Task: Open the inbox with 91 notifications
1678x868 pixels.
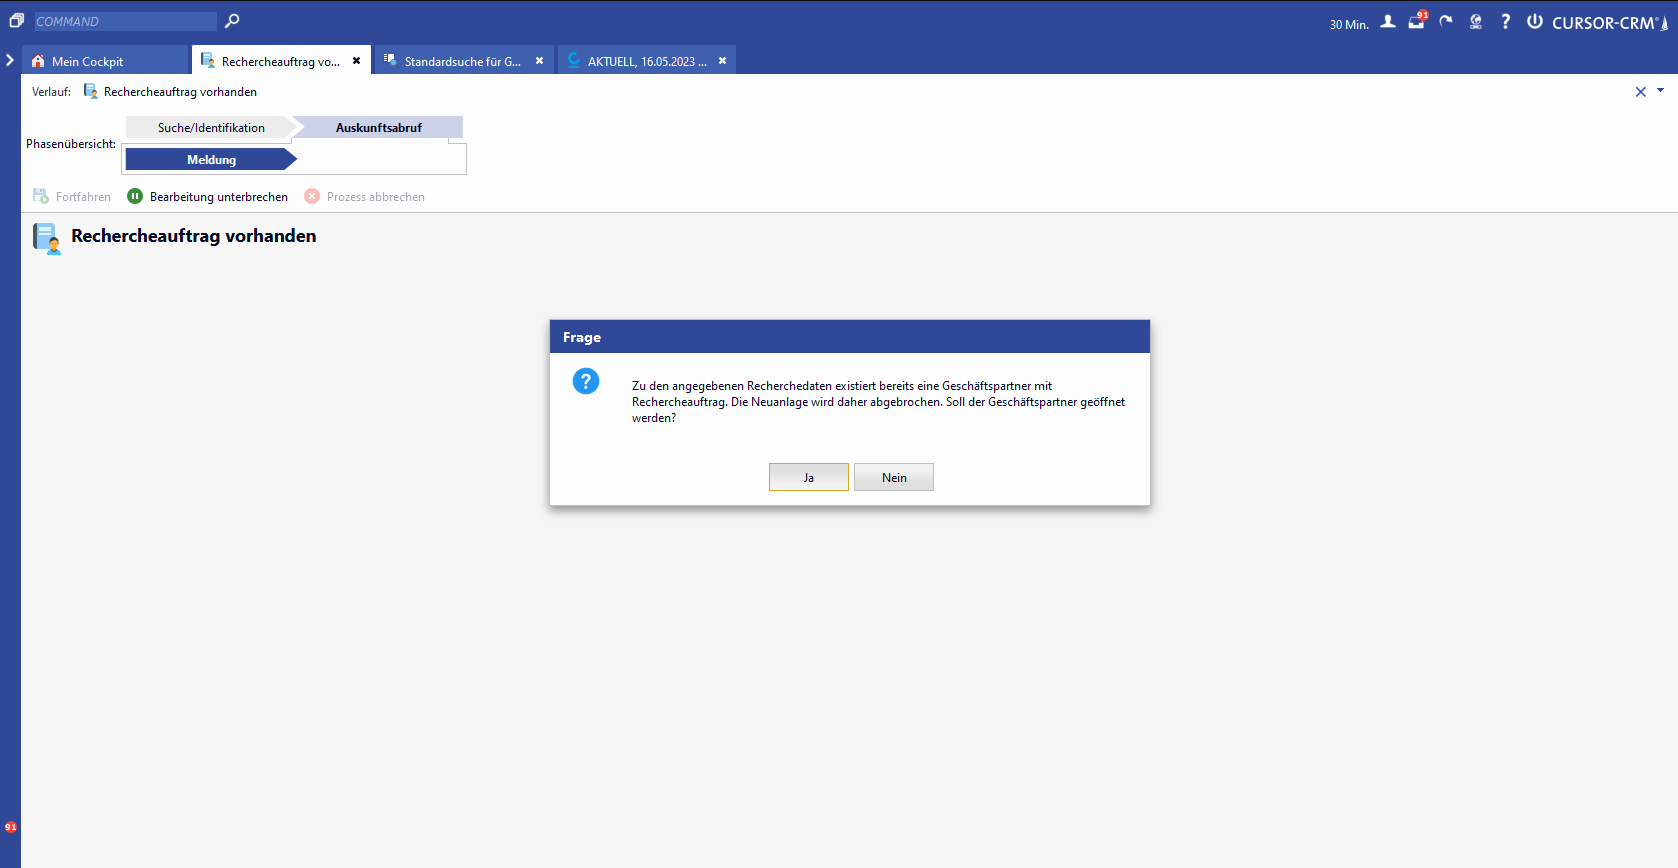Action: tap(1416, 22)
